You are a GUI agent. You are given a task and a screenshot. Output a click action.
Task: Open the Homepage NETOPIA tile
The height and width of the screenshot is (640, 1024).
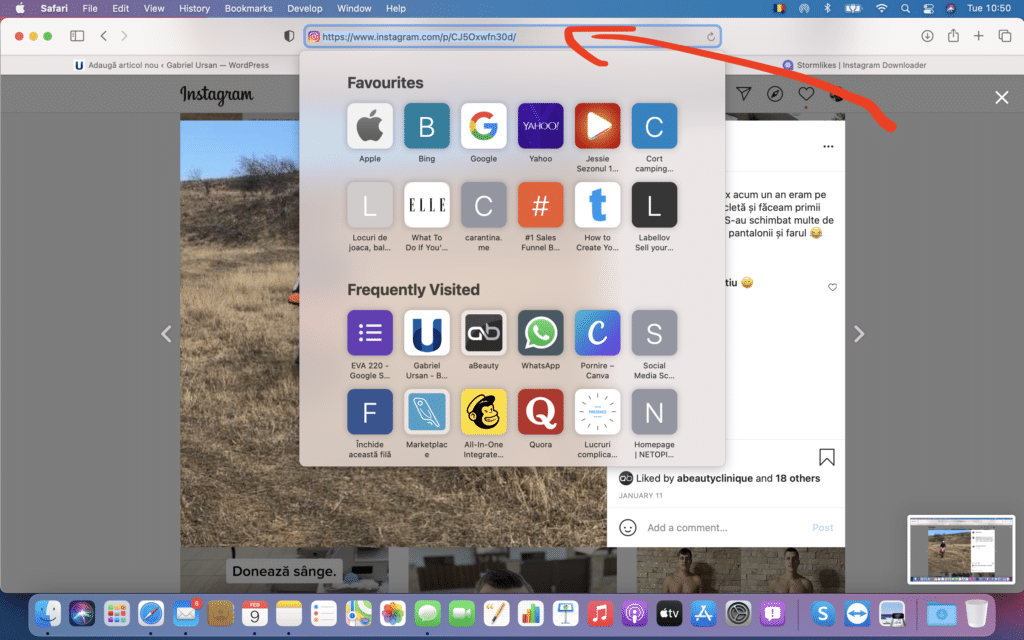pos(654,412)
